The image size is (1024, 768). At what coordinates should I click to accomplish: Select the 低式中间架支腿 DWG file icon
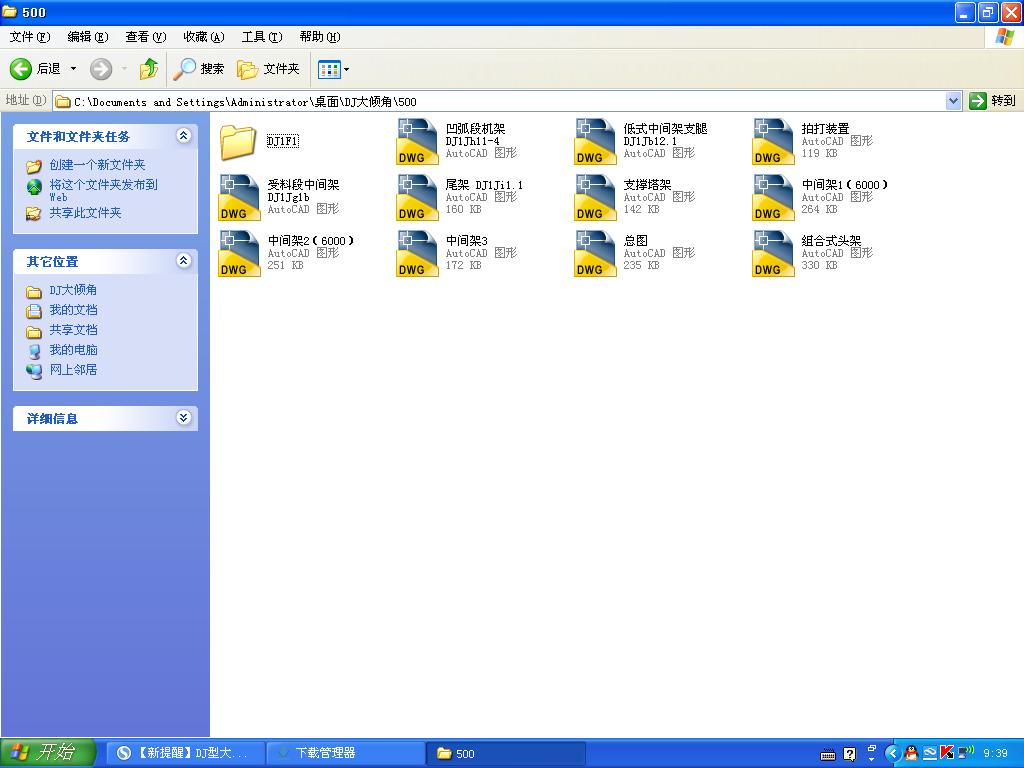point(595,142)
